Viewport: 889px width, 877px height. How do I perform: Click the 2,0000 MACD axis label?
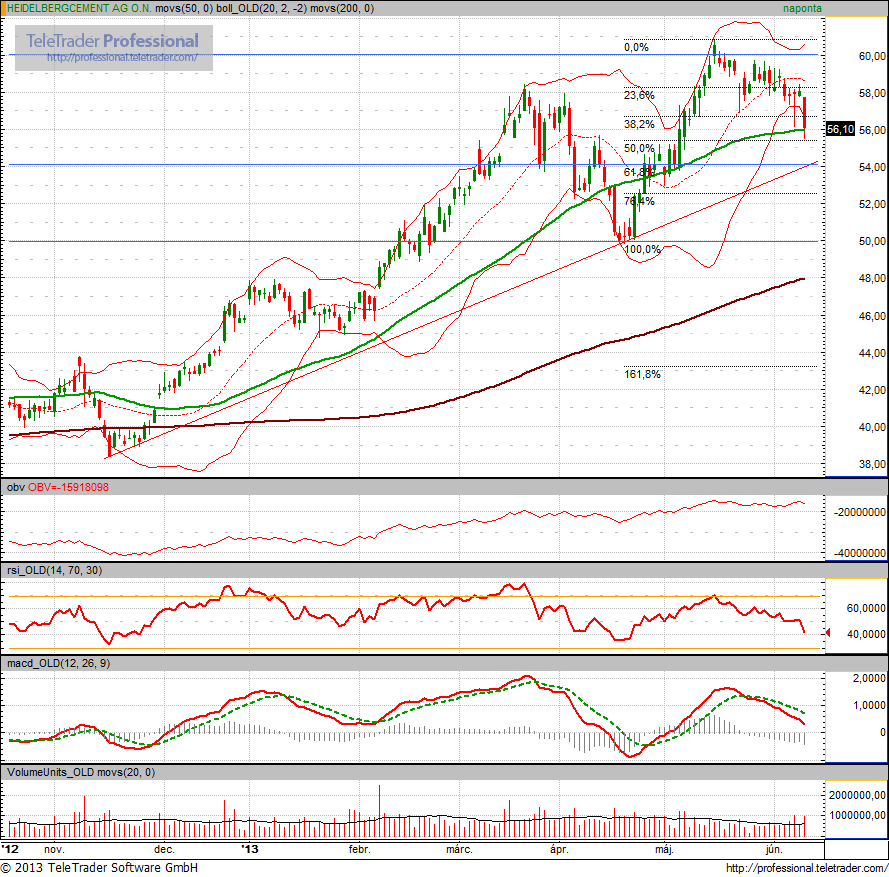[869, 678]
